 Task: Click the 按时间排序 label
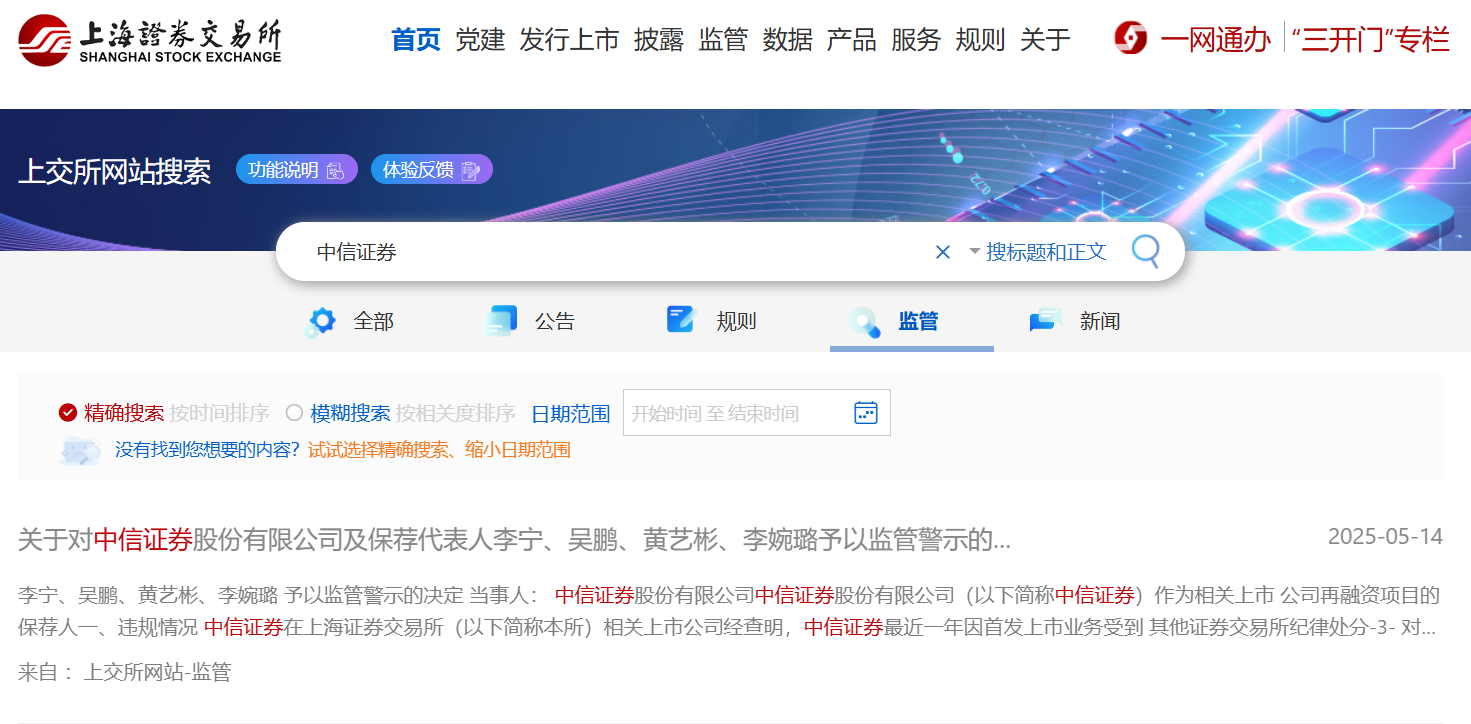point(219,413)
